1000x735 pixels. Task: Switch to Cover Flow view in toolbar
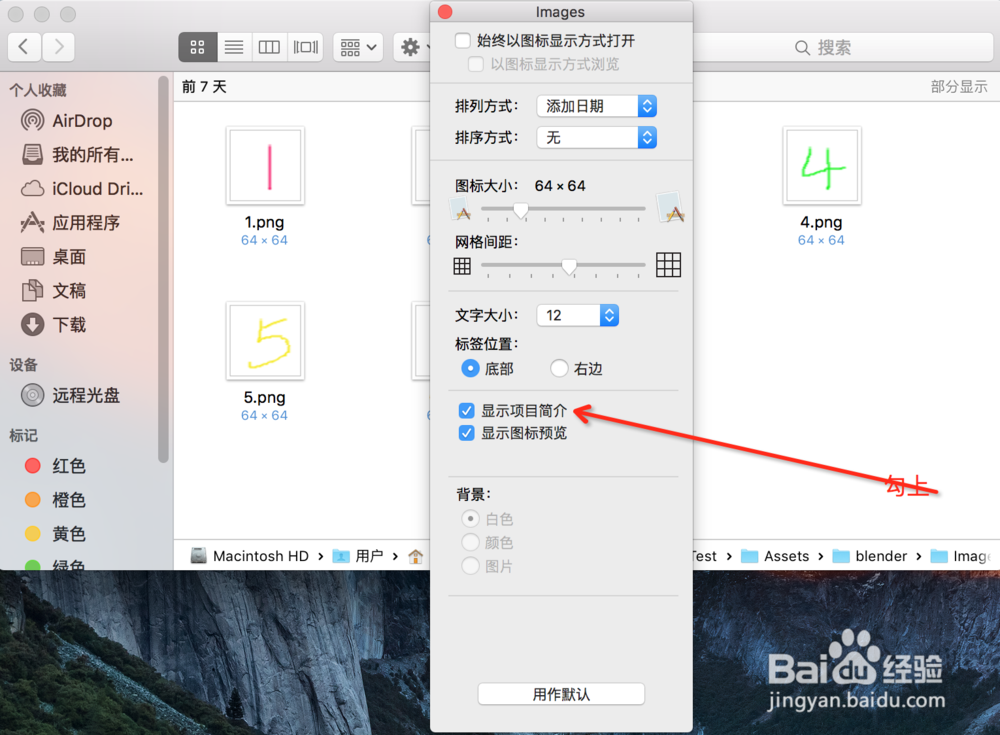pyautogui.click(x=305, y=47)
